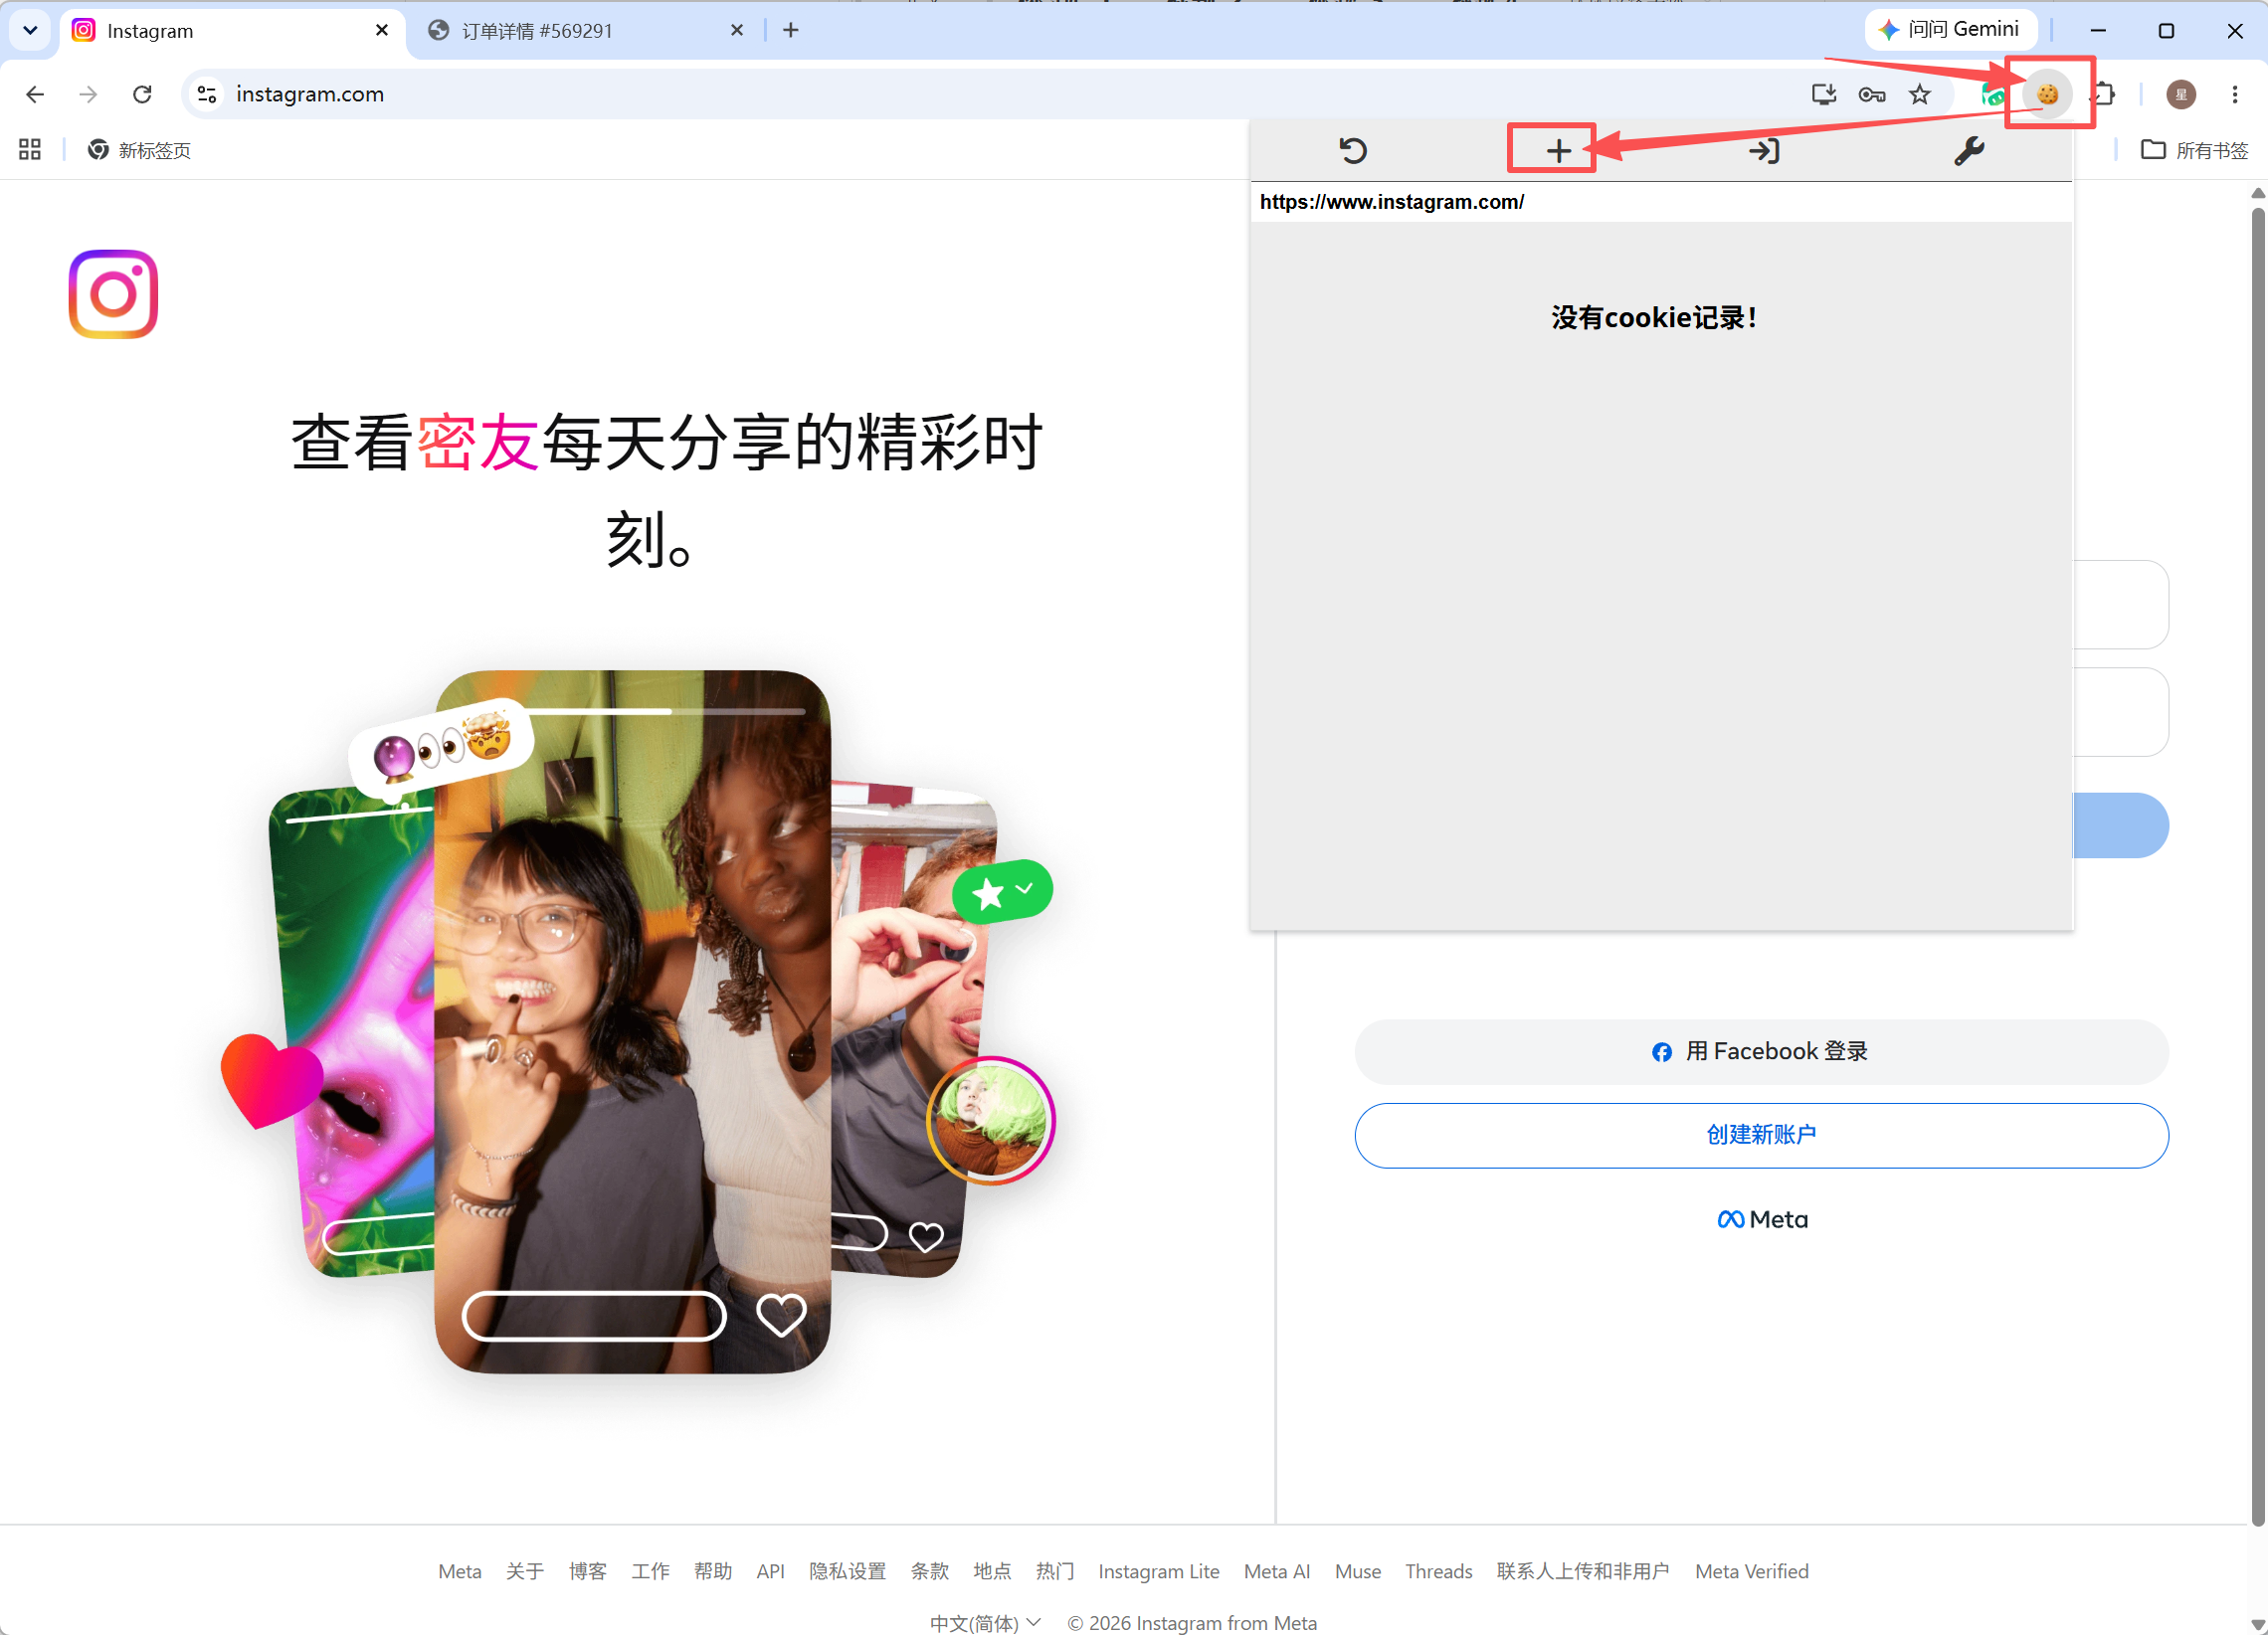Click the green extension icon in toolbar
Image resolution: width=2268 pixels, height=1635 pixels.
[1992, 94]
